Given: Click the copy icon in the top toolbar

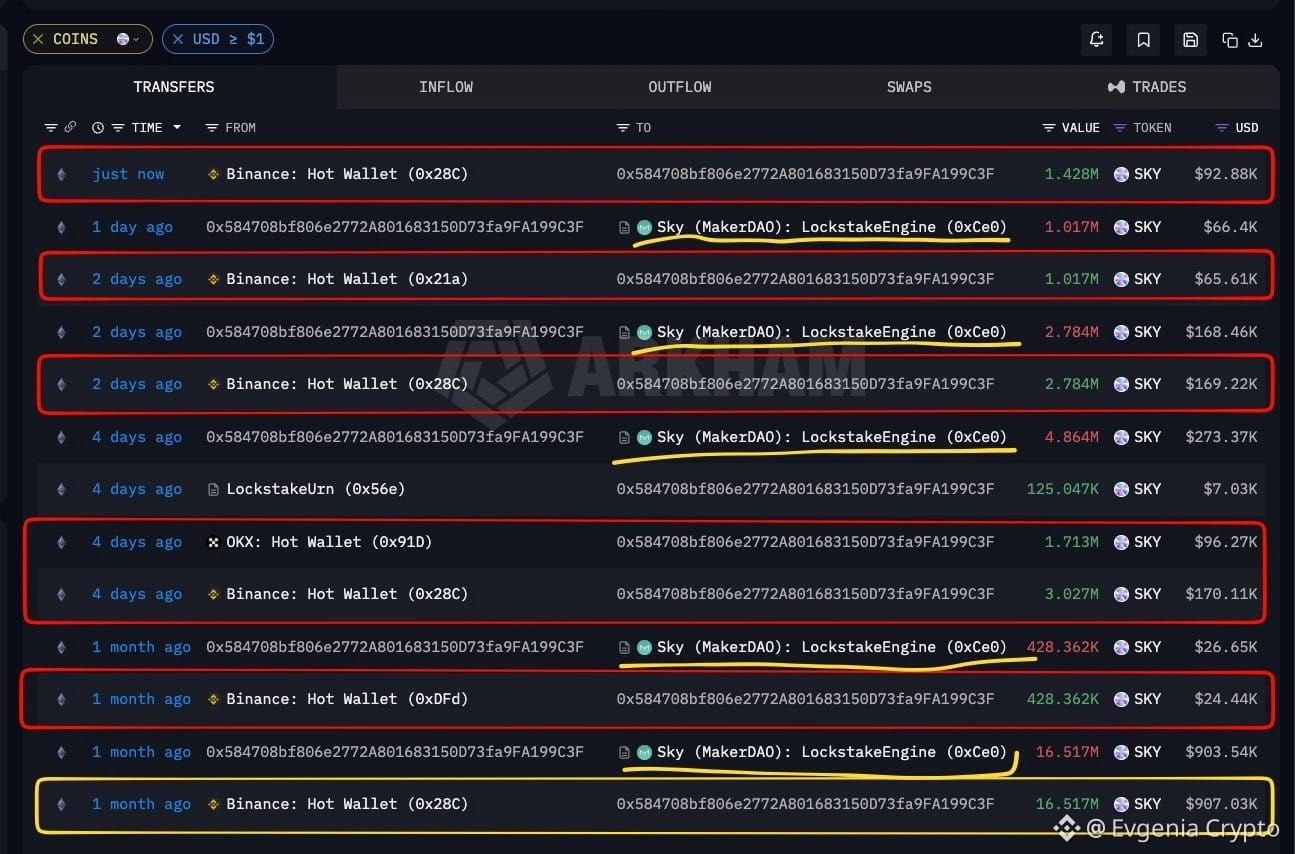Looking at the screenshot, I should point(1230,40).
